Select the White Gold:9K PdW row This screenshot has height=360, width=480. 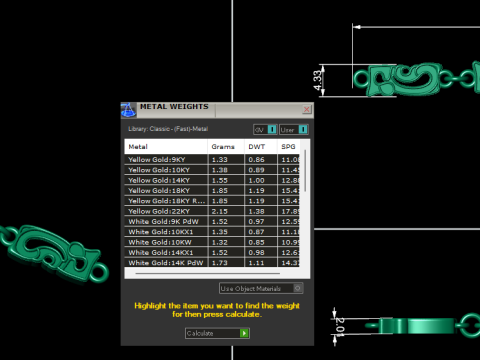(x=212, y=221)
